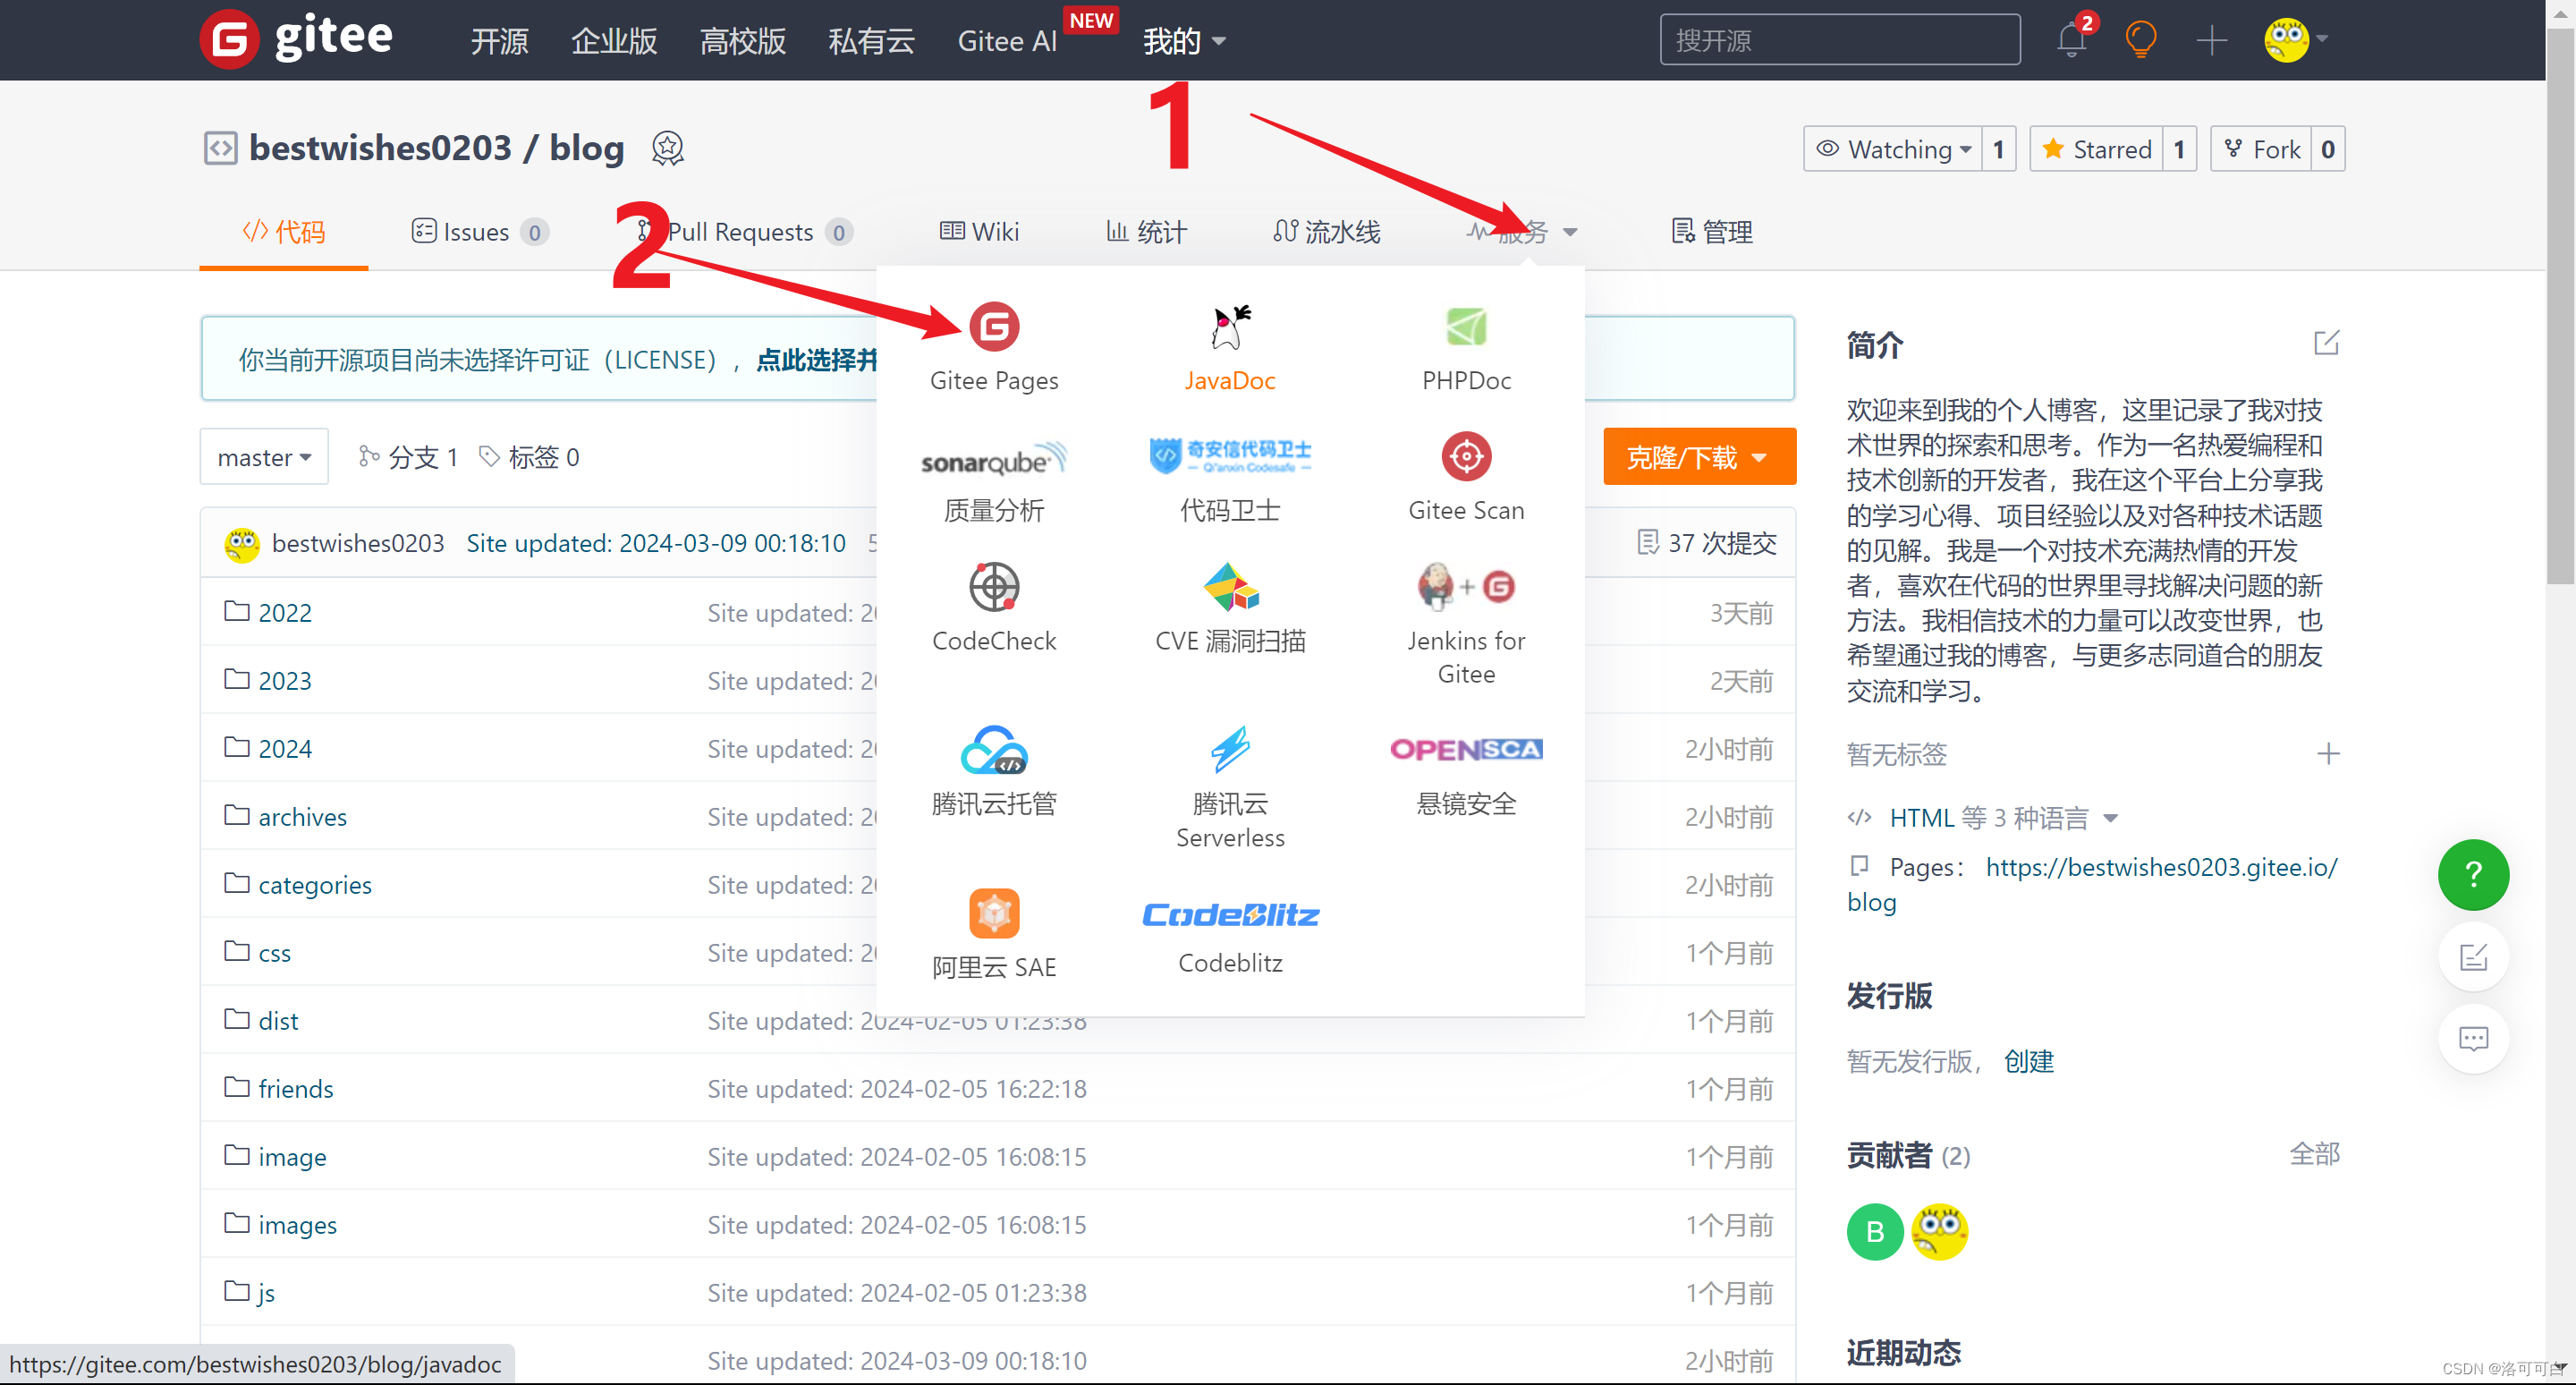Open the JavaDoc service
The height and width of the screenshot is (1385, 2576).
[x=1229, y=347]
